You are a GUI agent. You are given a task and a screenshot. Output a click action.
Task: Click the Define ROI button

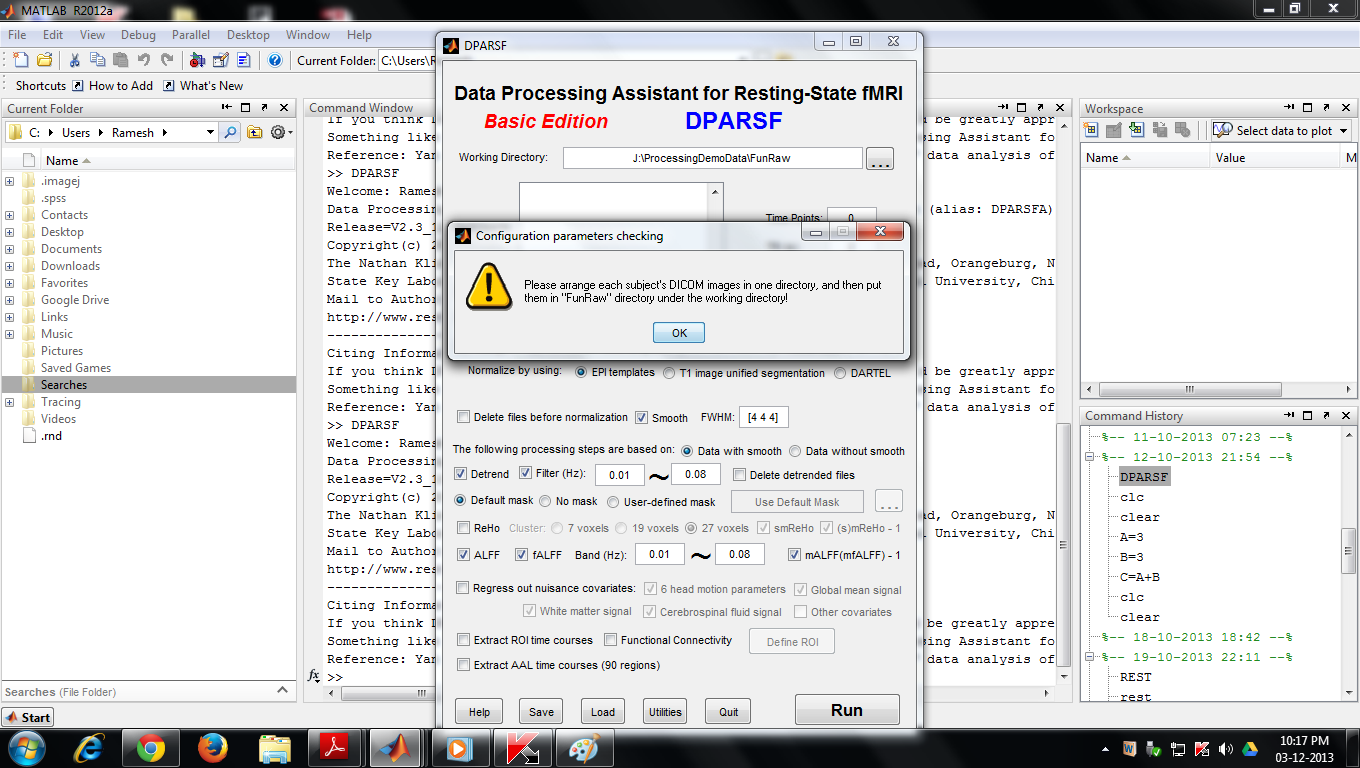(792, 642)
